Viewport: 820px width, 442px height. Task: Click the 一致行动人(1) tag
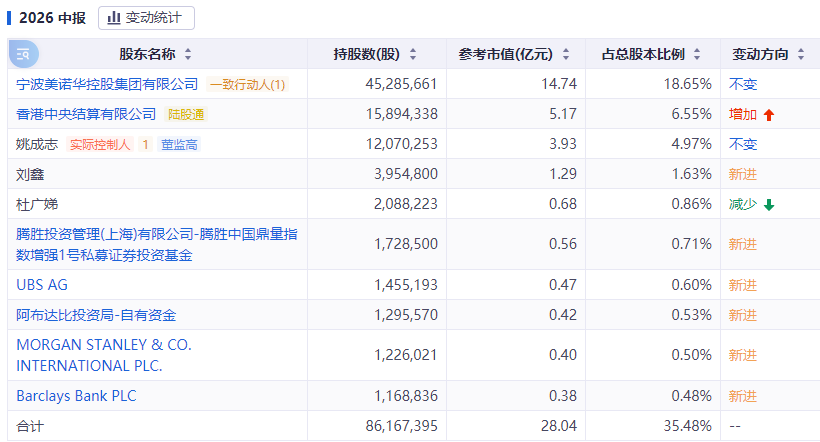247,85
